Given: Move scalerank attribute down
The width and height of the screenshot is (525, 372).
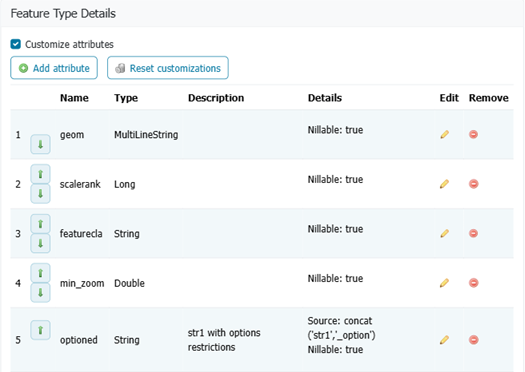Looking at the screenshot, I should point(41,194).
